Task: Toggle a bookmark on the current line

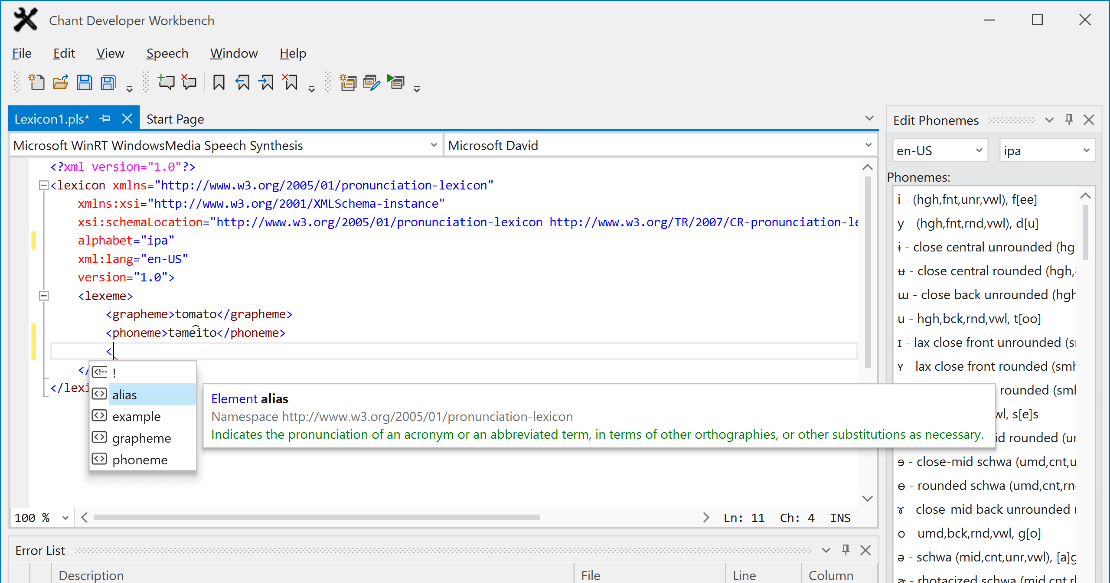Action: [x=219, y=83]
